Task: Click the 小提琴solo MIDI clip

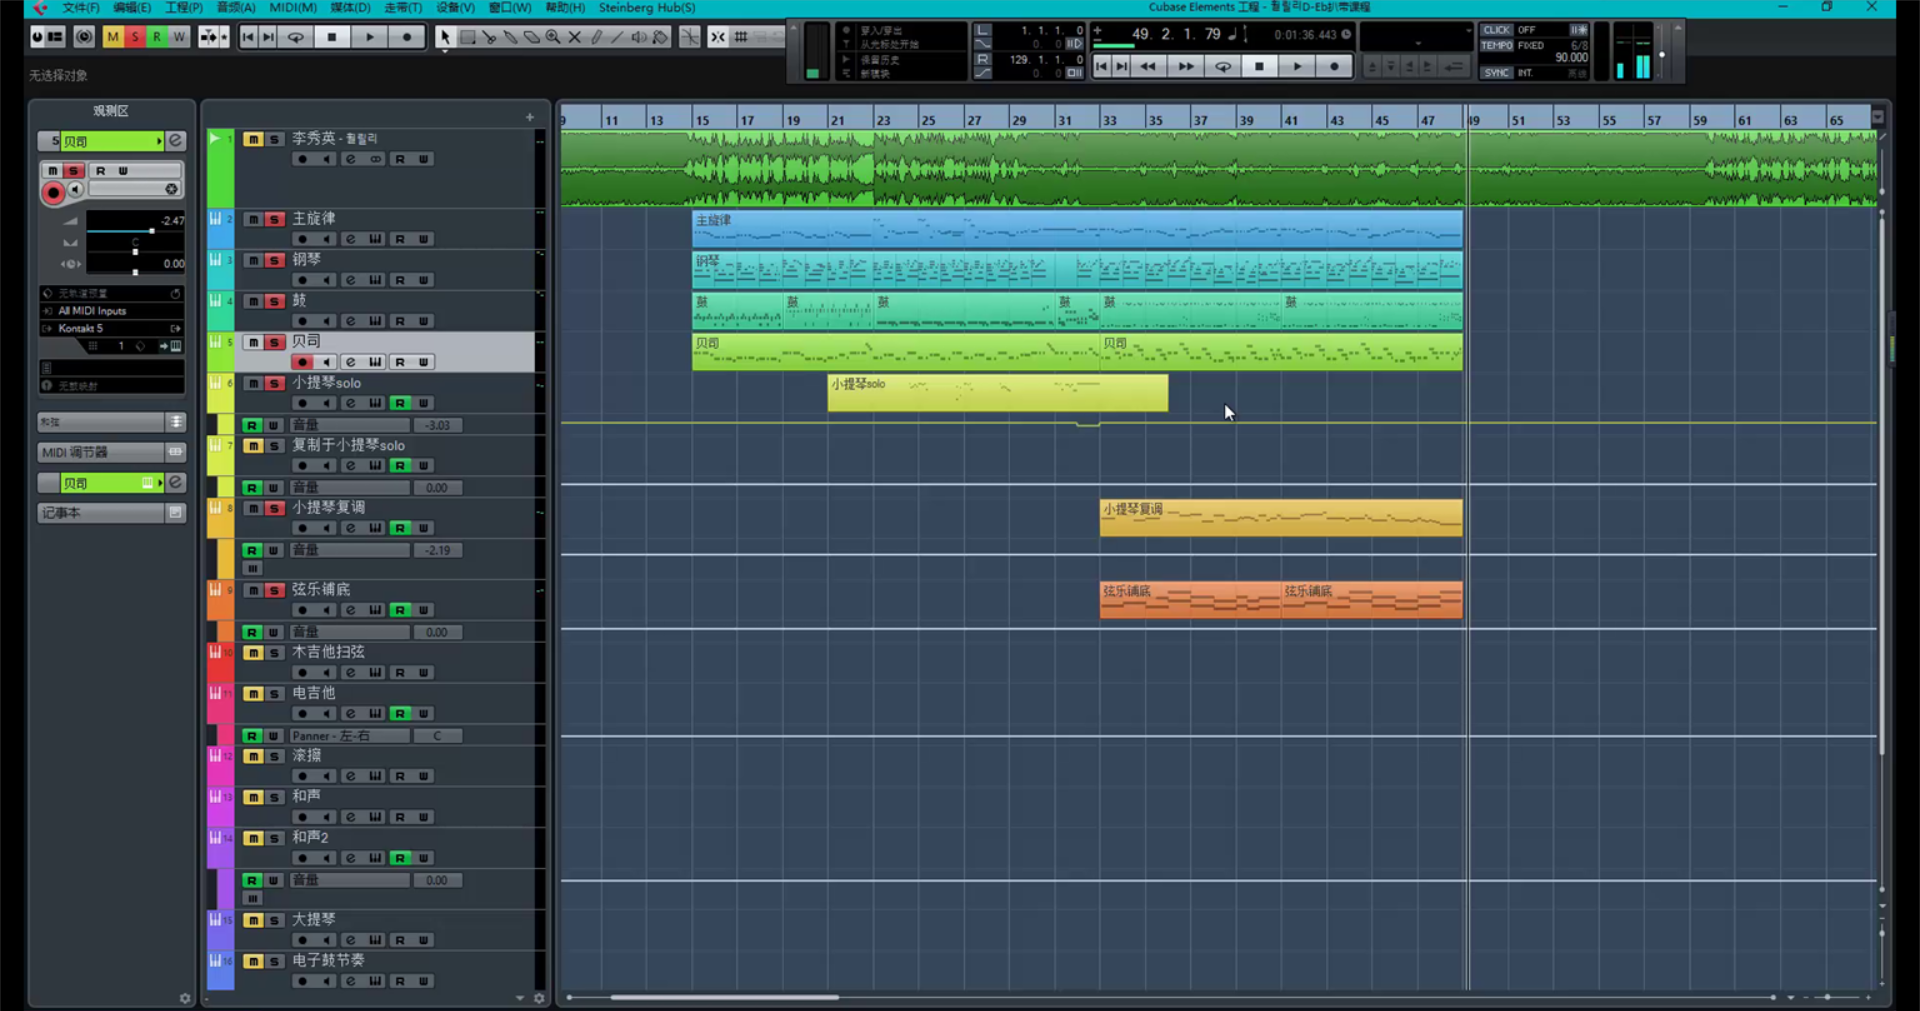Action: (x=997, y=393)
